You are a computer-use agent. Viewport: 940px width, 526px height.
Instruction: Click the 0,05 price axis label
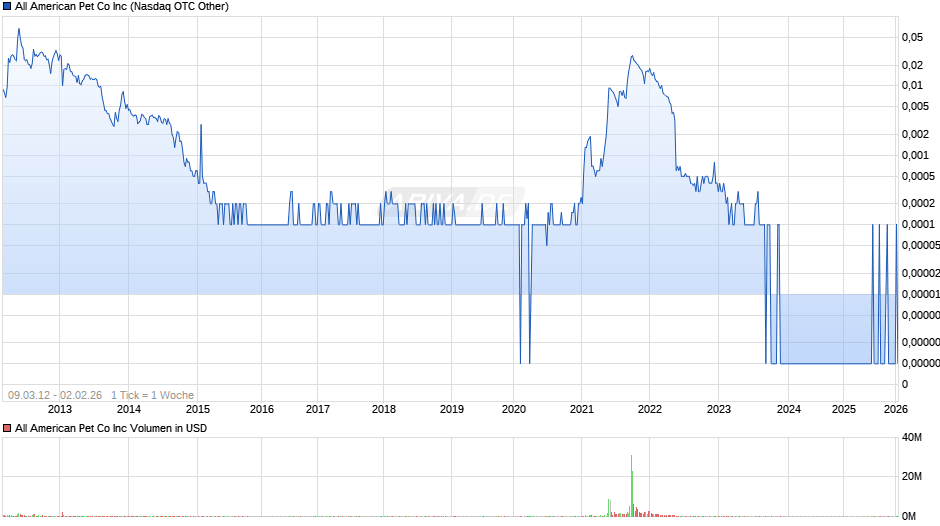tap(912, 37)
